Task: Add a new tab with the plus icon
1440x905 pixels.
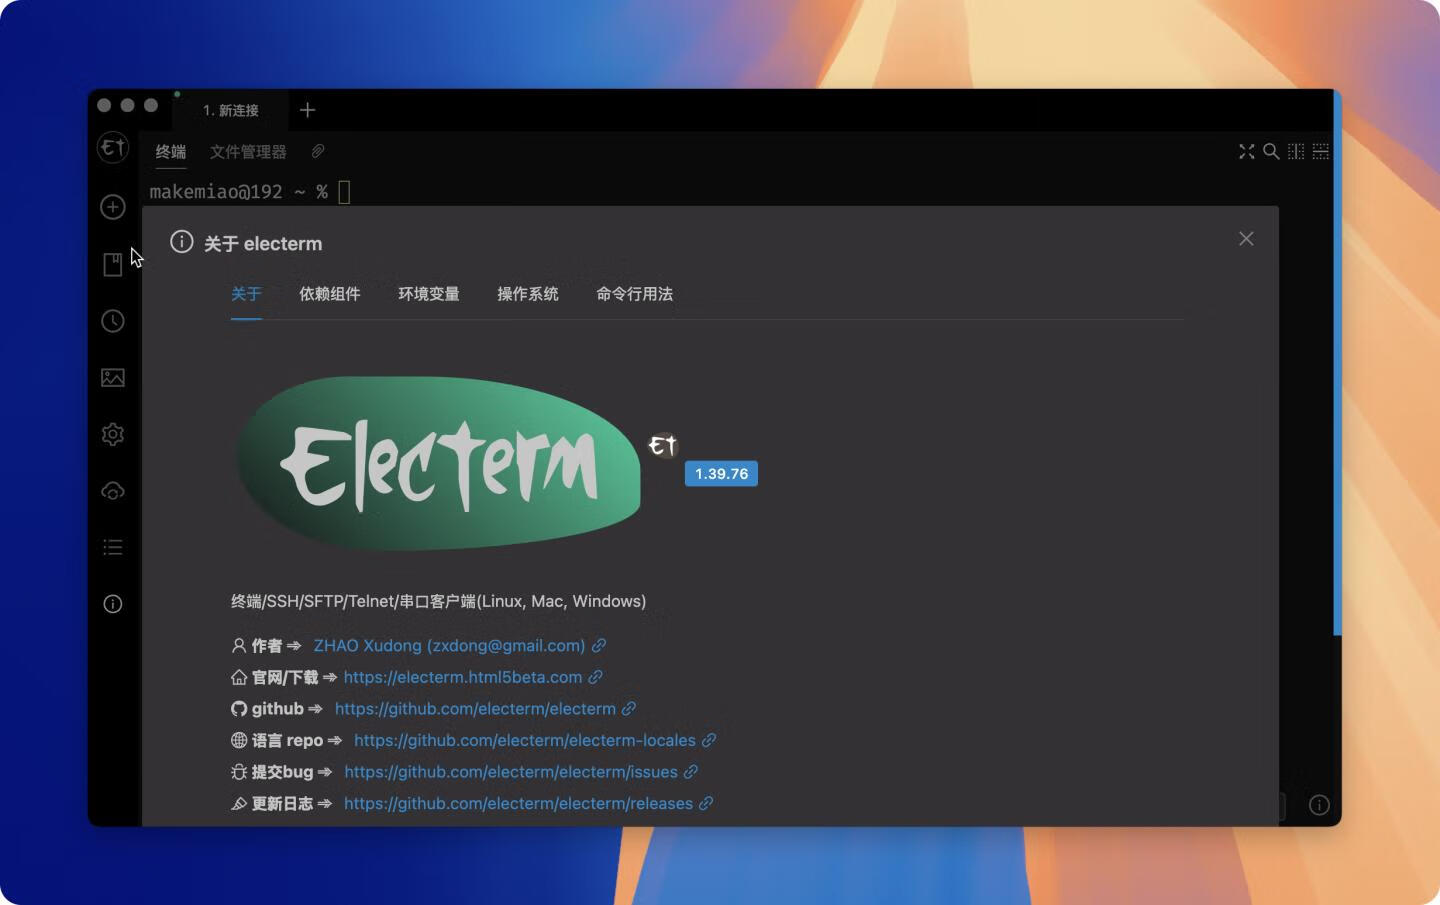Action: tap(307, 110)
